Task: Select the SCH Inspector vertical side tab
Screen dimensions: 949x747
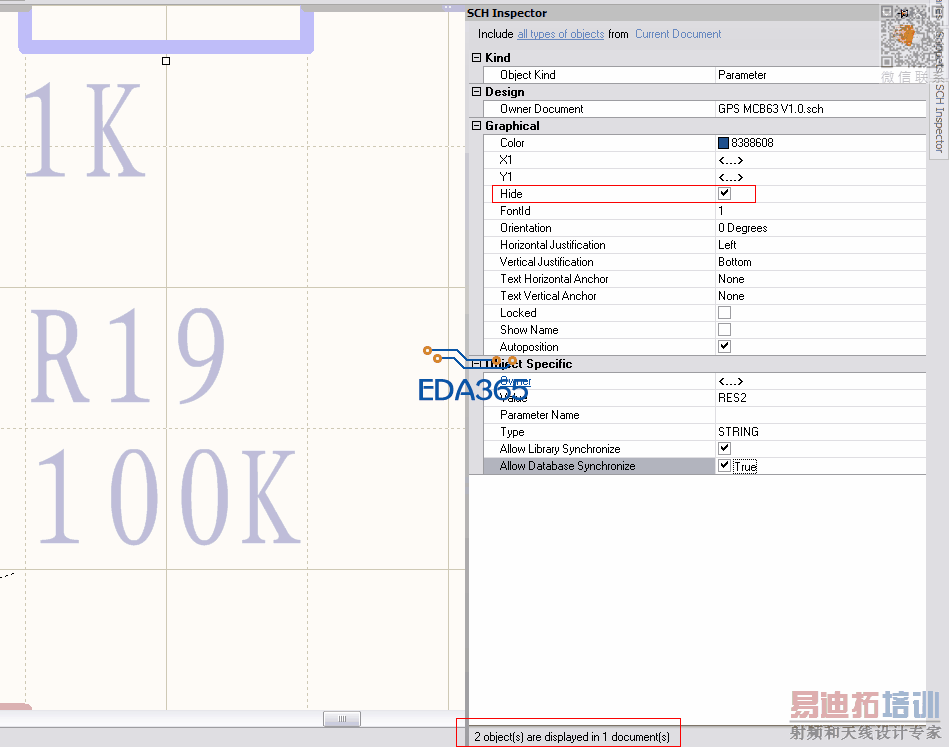Action: (x=939, y=118)
